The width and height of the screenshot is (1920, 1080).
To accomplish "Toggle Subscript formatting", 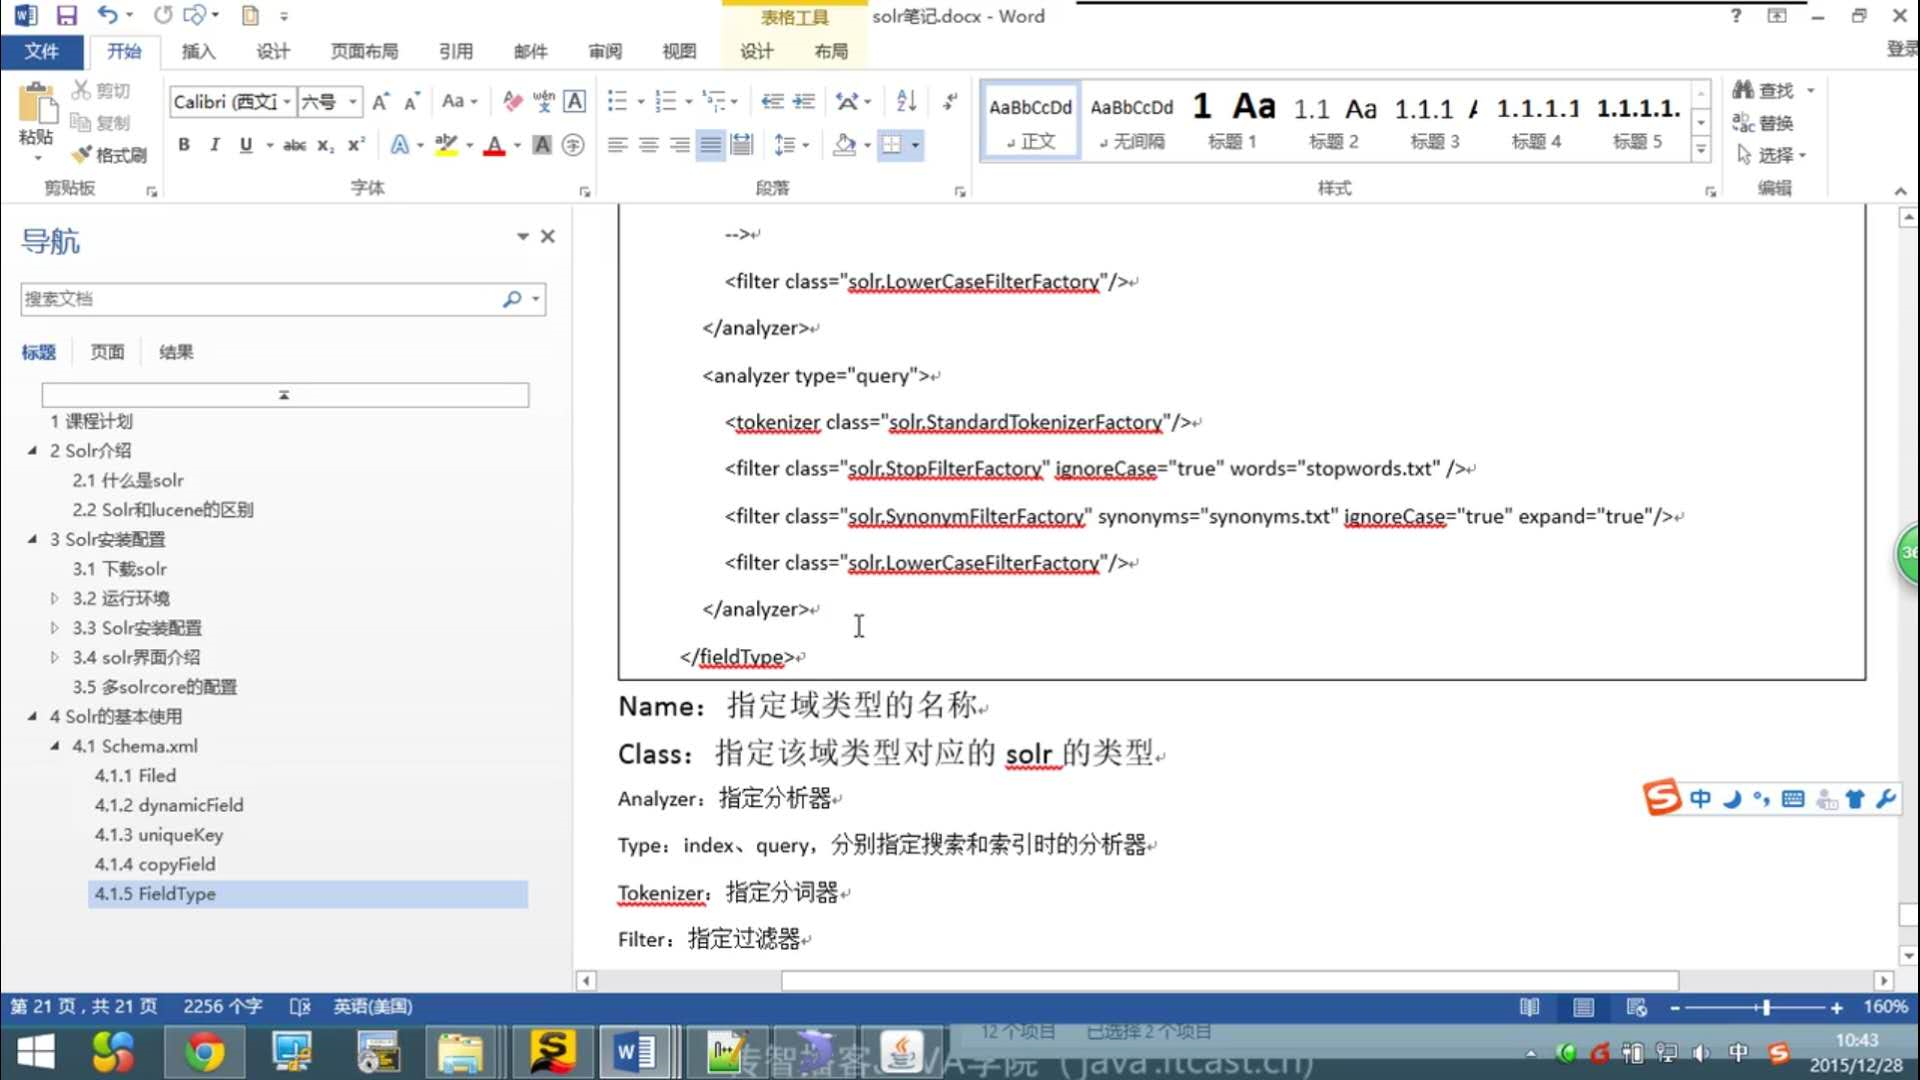I will click(x=325, y=145).
